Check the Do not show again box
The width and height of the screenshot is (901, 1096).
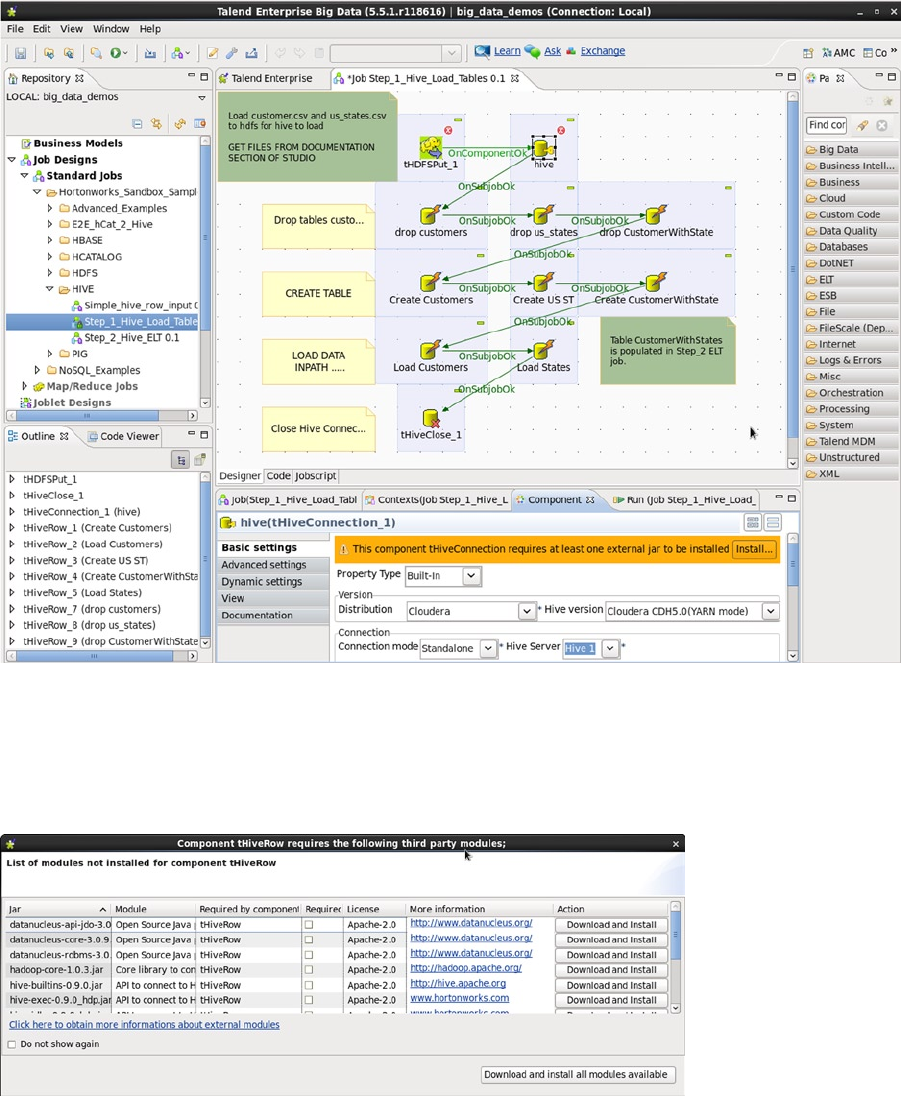[x=12, y=1044]
